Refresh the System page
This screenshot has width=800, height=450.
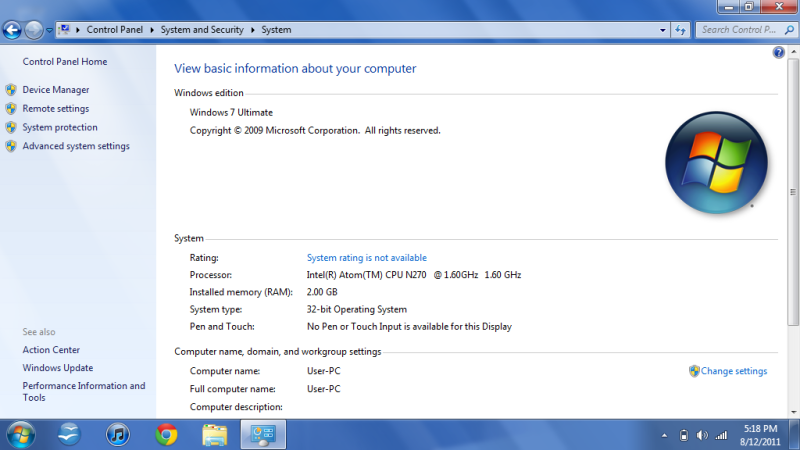[x=680, y=30]
